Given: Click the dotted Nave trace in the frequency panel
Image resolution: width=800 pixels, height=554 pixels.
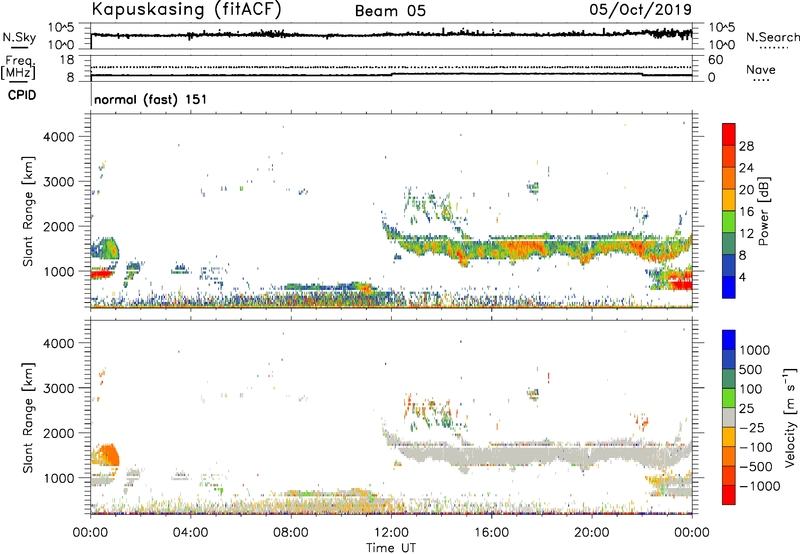Looking at the screenshot, I should point(391,67).
